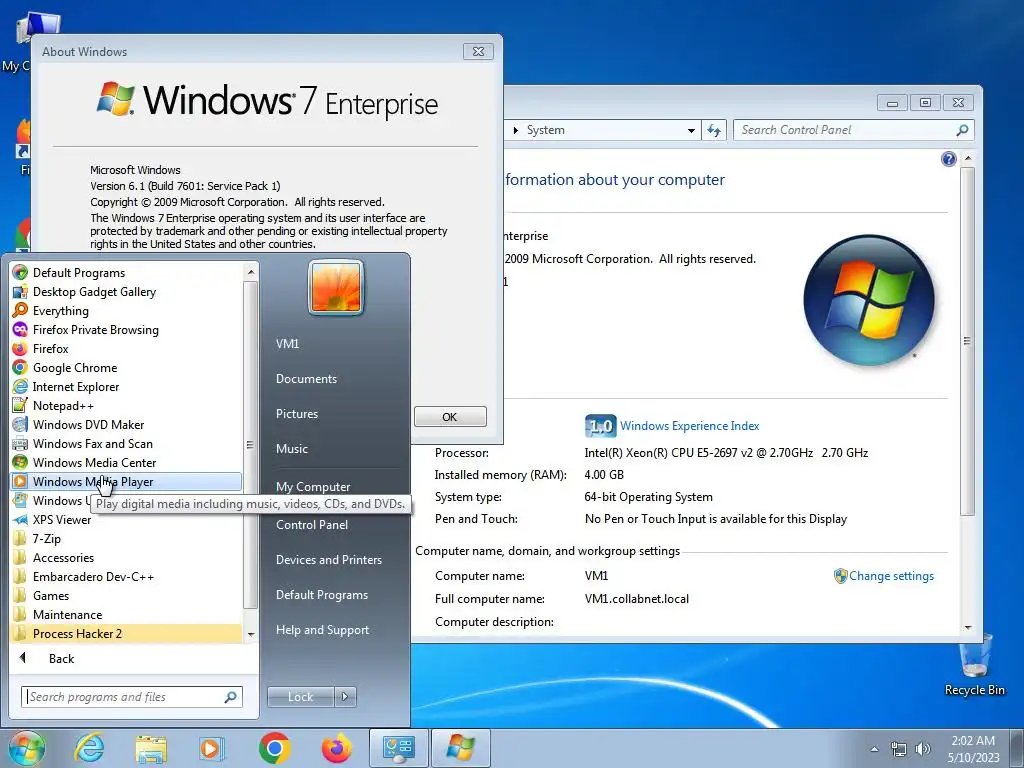Image resolution: width=1024 pixels, height=768 pixels.
Task: Open Internet Explorer from the programs list
Action: [x=127, y=387]
